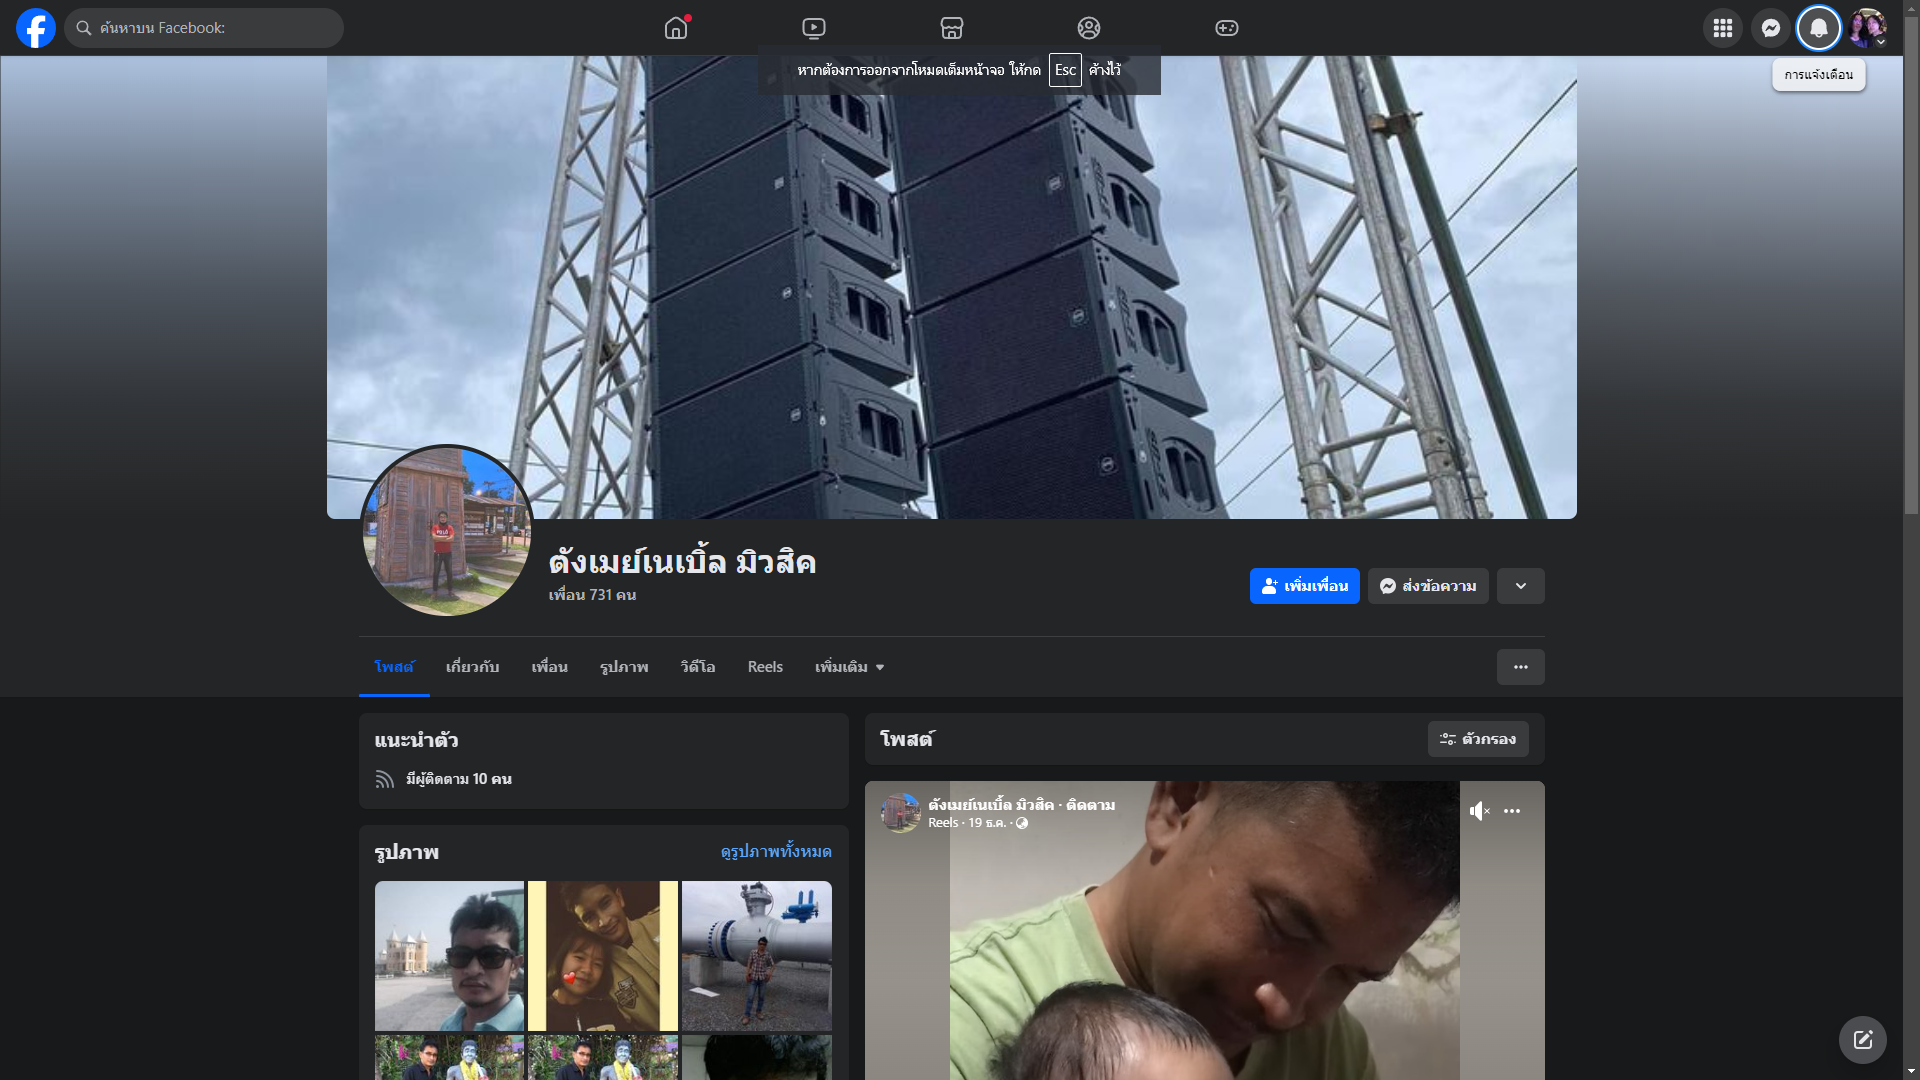
Task: Unmute the reel video sound
Action: pyautogui.click(x=1479, y=811)
